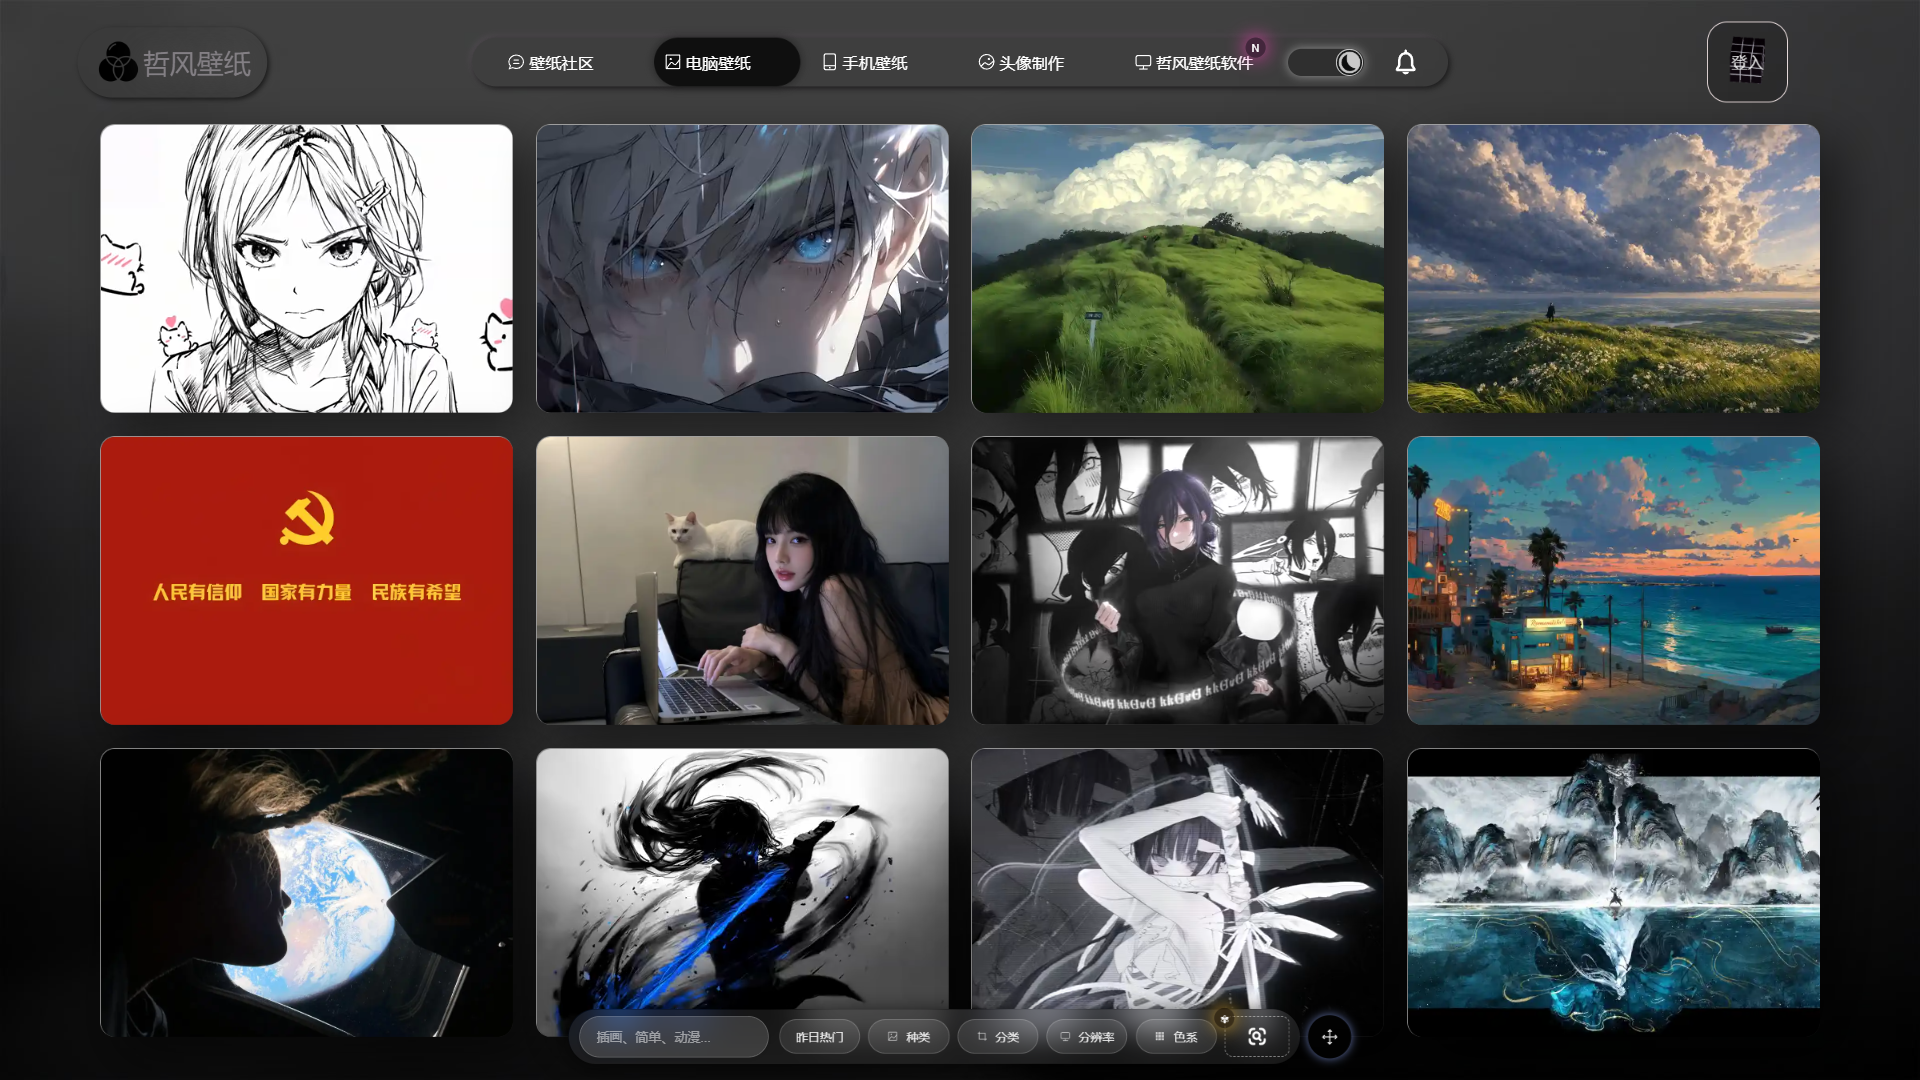Click the search box with 插画、简单、动漫
Screen dimensions: 1920x1080
point(673,1037)
